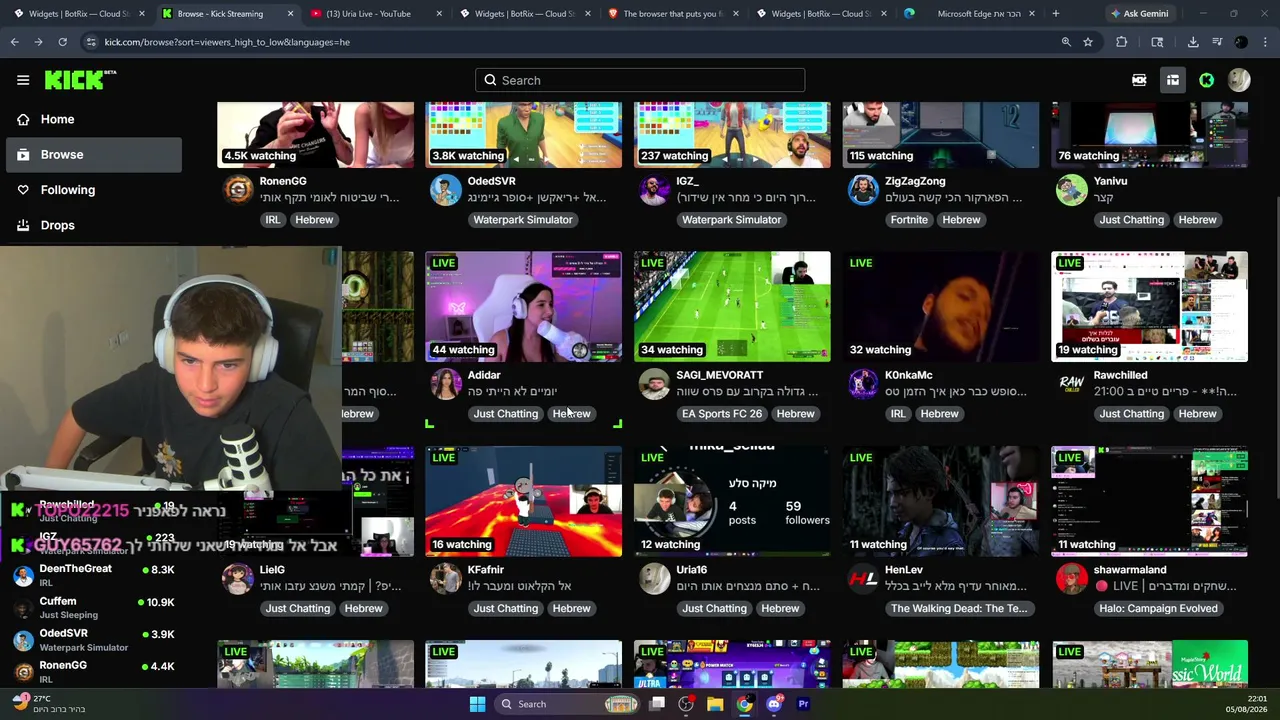
Task: Open SAGI_MEVORATT's soccer stream thumbnail
Action: pyautogui.click(x=732, y=306)
